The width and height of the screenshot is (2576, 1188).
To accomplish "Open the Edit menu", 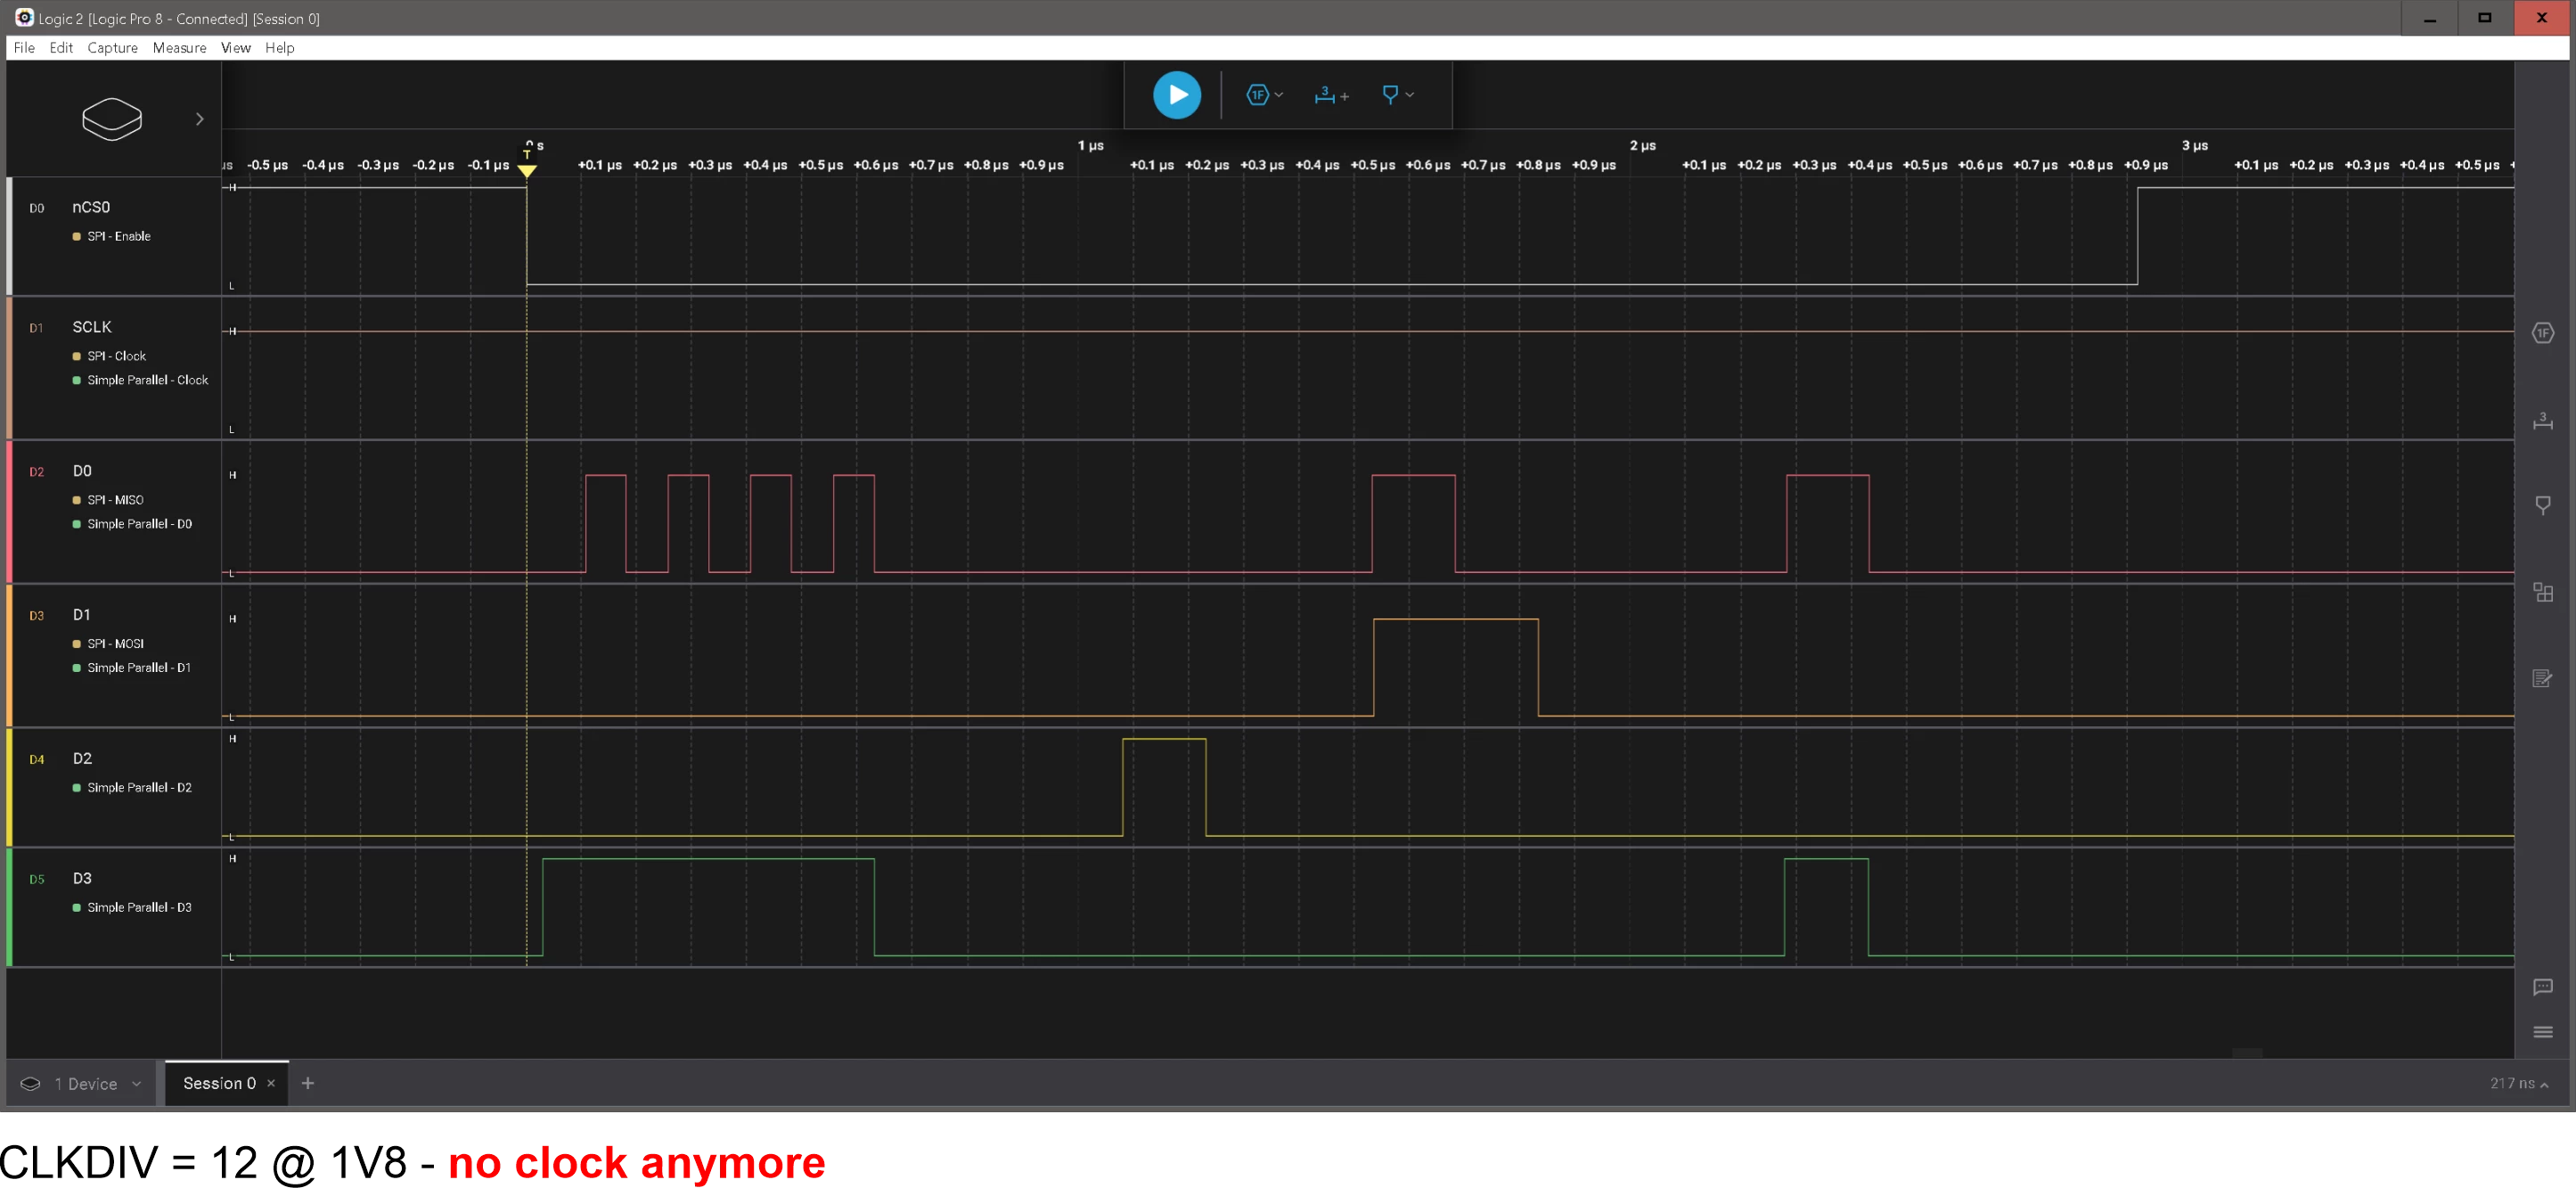I will coord(61,48).
